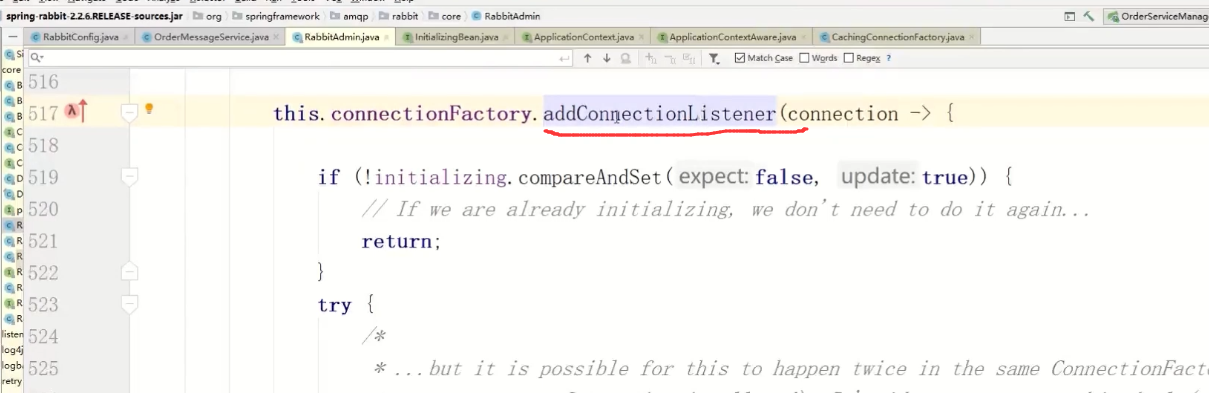
Task: Click the return statement on line 521
Action: pyautogui.click(x=401, y=241)
